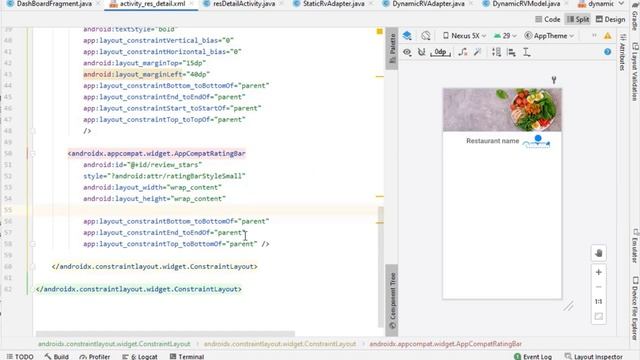This screenshot has width=640, height=360.
Task: Click the first ConstraintLayout breadcrumb
Action: pos(114,344)
